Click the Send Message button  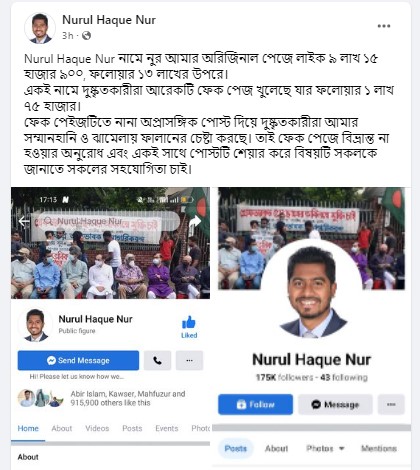[x=78, y=360]
